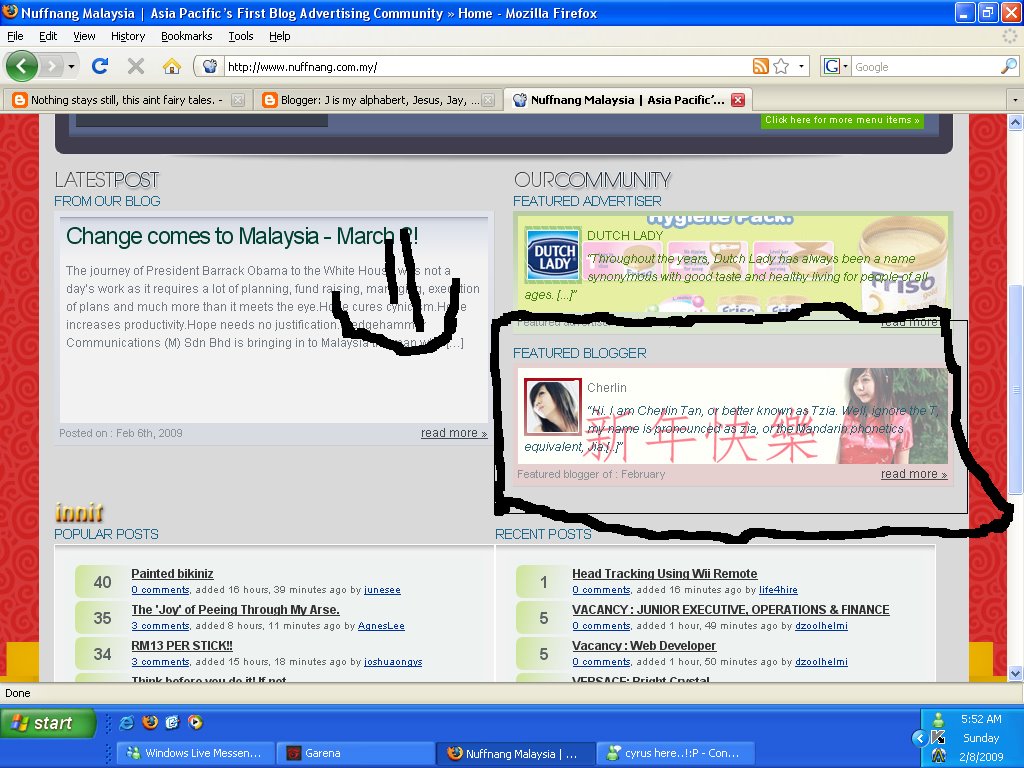The height and width of the screenshot is (768, 1024).
Task: Reload the page with the Refresh icon
Action: [x=100, y=66]
